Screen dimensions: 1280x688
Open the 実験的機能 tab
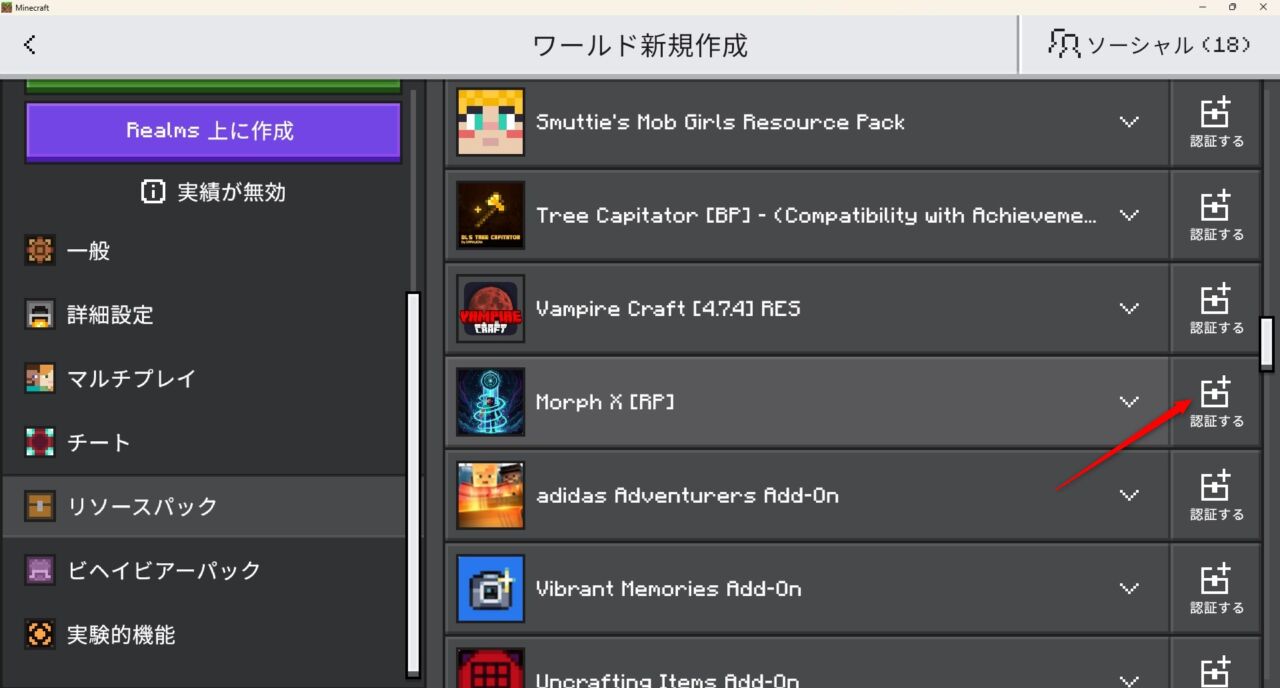coord(205,635)
